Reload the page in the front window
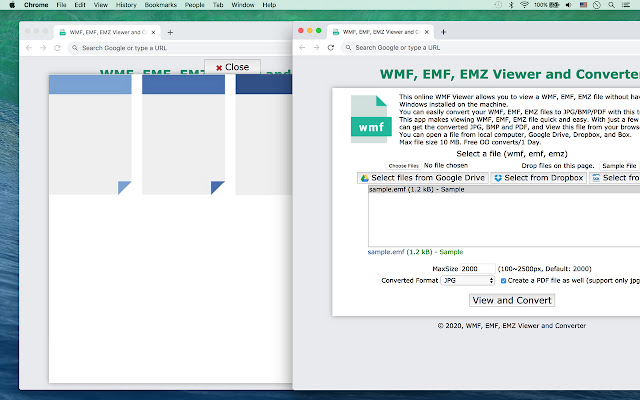Screen dimensions: 640x400 click(x=331, y=47)
